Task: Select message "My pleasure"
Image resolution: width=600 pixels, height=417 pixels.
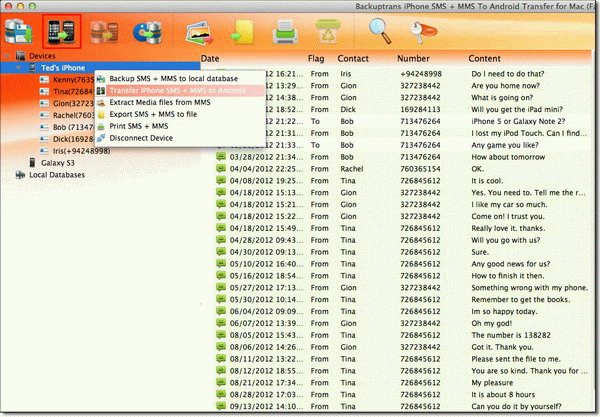Action: pyautogui.click(x=492, y=383)
